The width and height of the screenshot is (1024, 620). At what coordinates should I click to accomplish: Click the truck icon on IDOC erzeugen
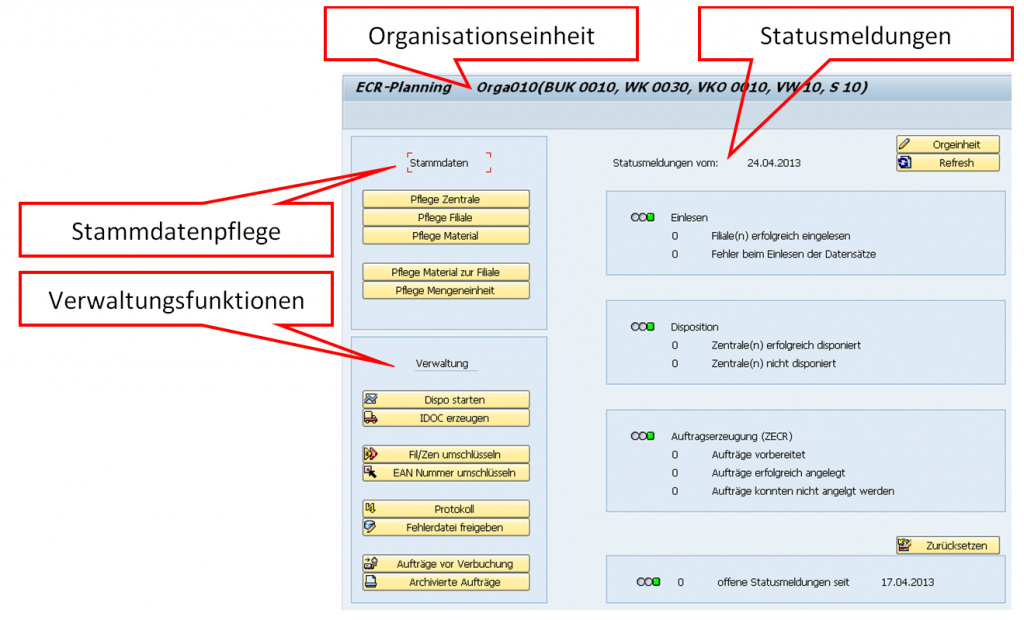click(x=373, y=417)
